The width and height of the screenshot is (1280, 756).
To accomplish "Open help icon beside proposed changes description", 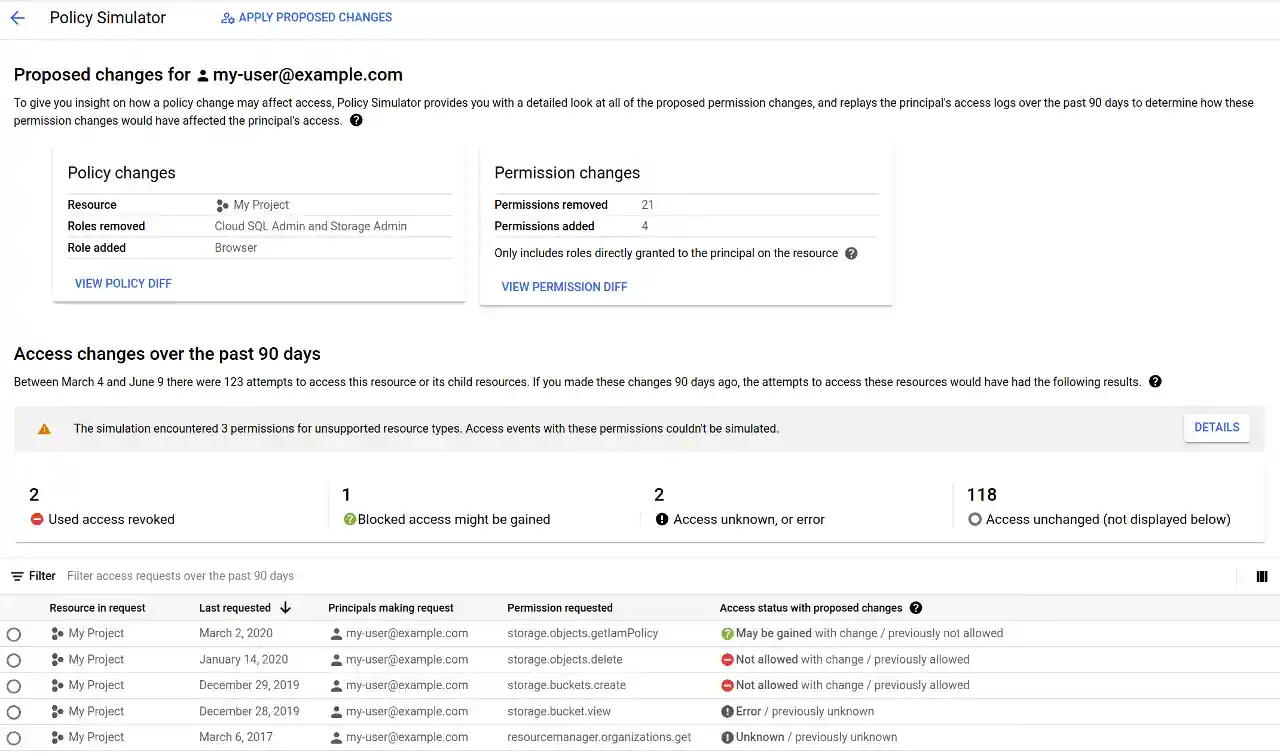I will [356, 121].
